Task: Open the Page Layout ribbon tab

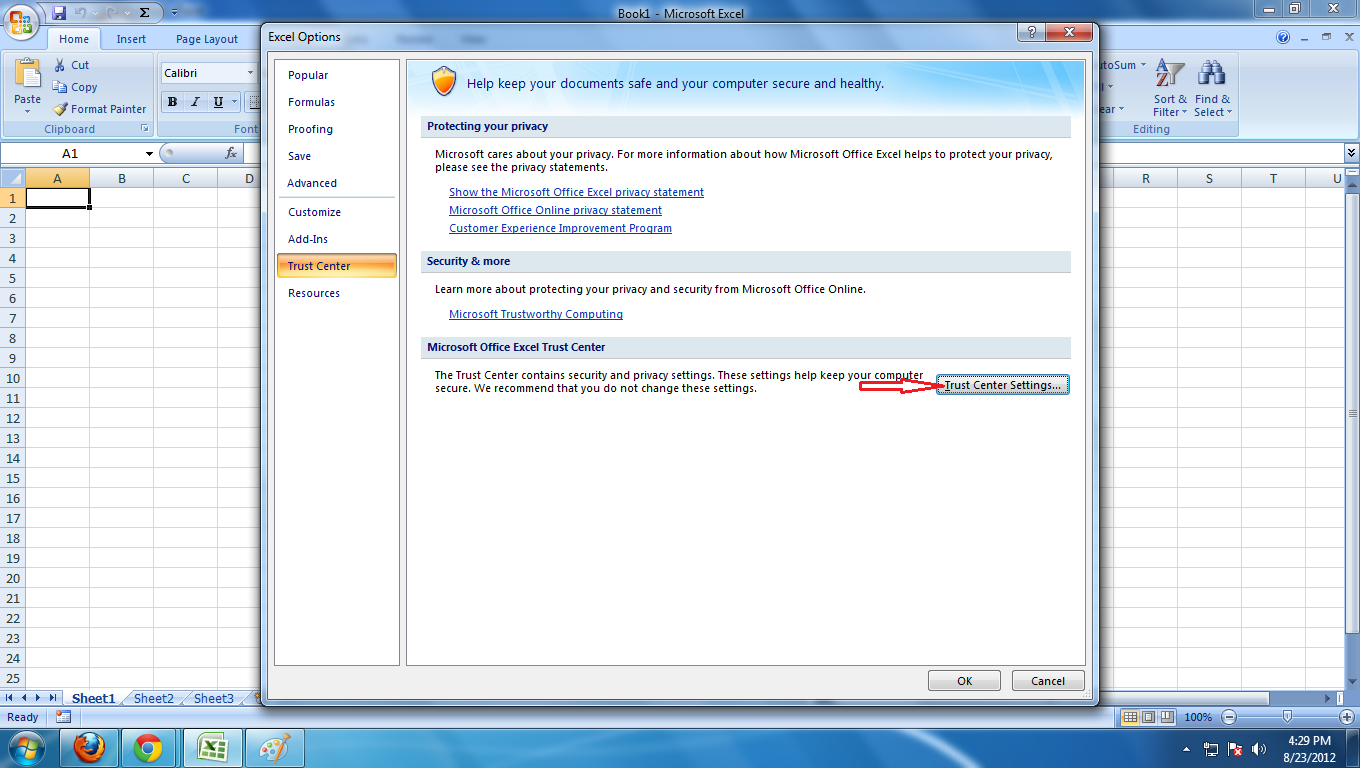Action: tap(207, 39)
